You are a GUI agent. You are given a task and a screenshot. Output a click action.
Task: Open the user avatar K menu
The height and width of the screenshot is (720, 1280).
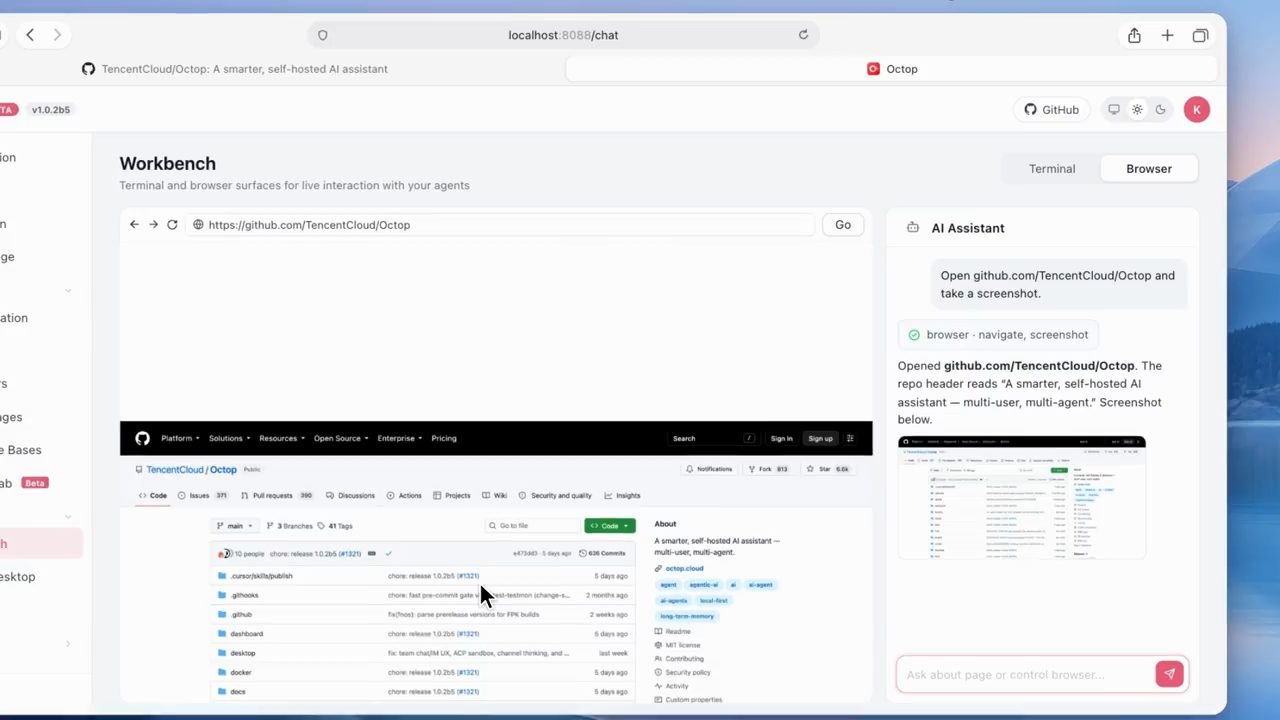click(1197, 110)
